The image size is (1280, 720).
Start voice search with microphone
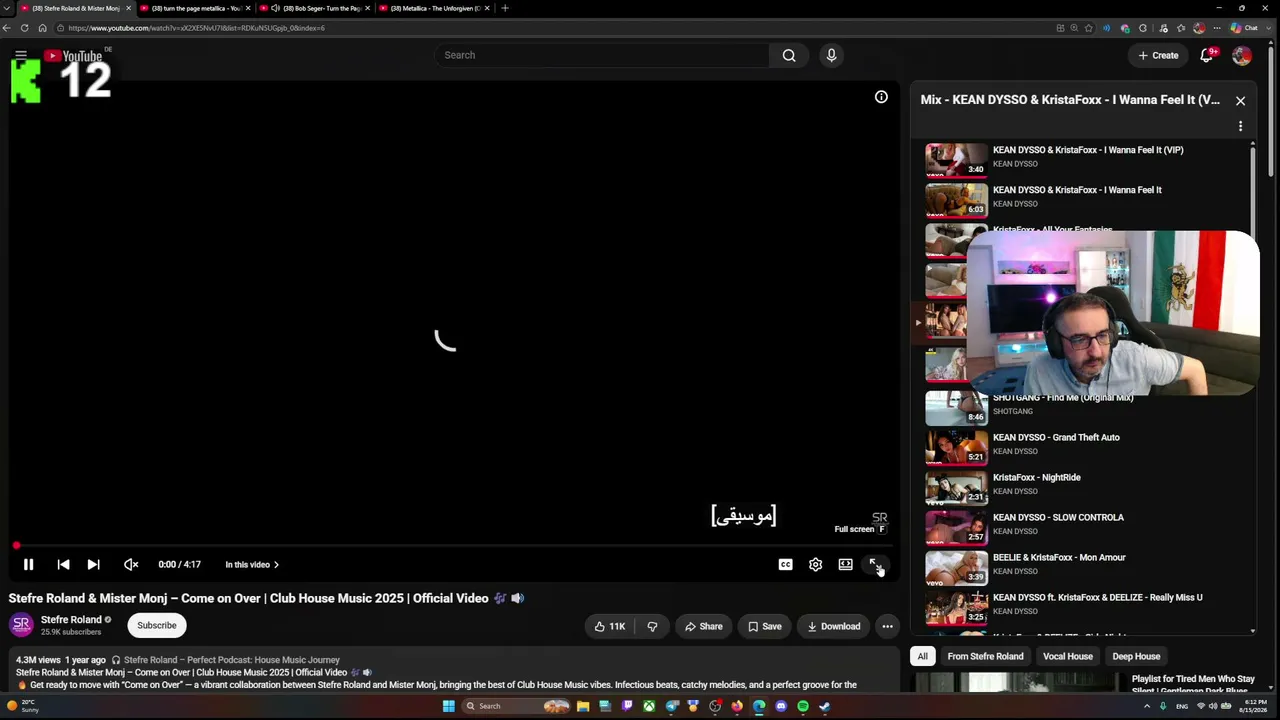coord(831,55)
